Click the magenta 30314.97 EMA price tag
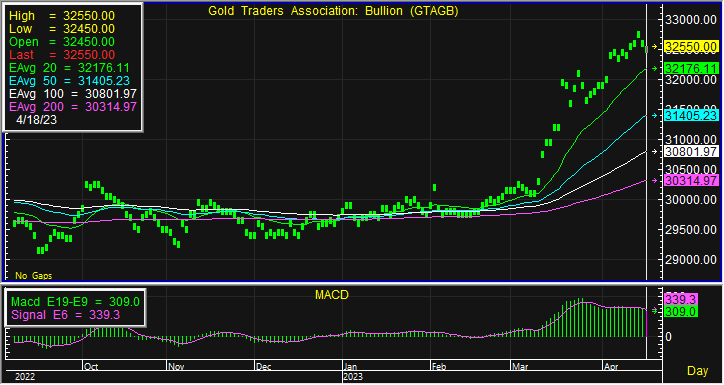 691,180
